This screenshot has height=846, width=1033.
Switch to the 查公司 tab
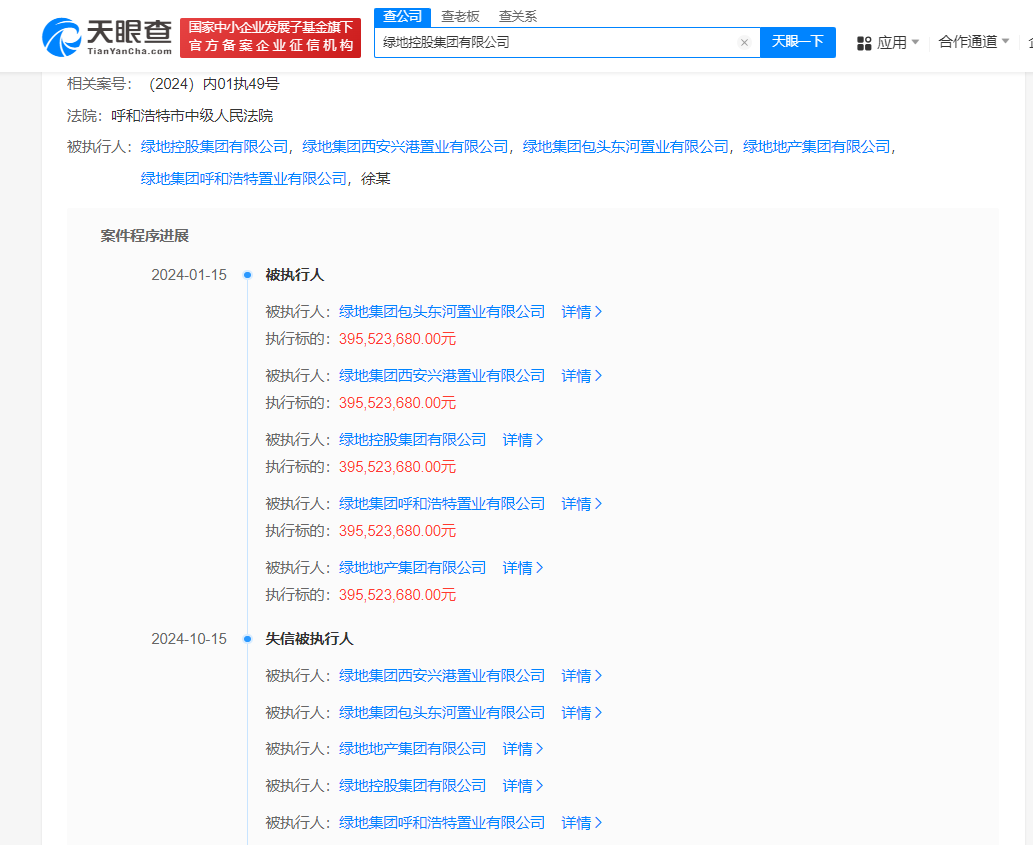coord(403,16)
